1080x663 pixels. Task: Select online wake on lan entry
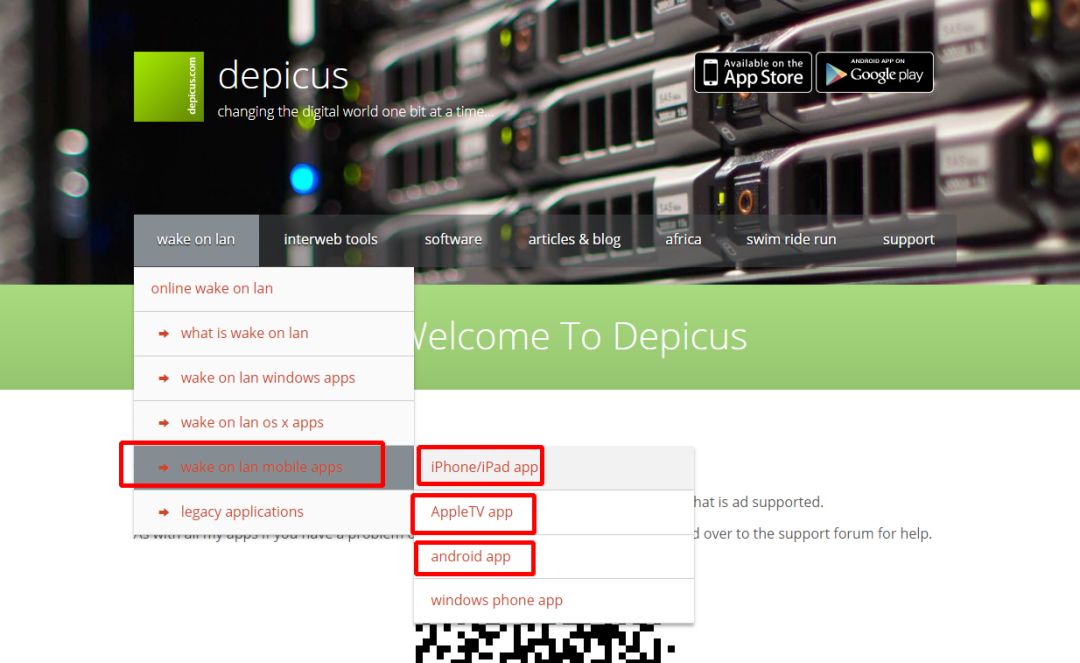point(274,288)
